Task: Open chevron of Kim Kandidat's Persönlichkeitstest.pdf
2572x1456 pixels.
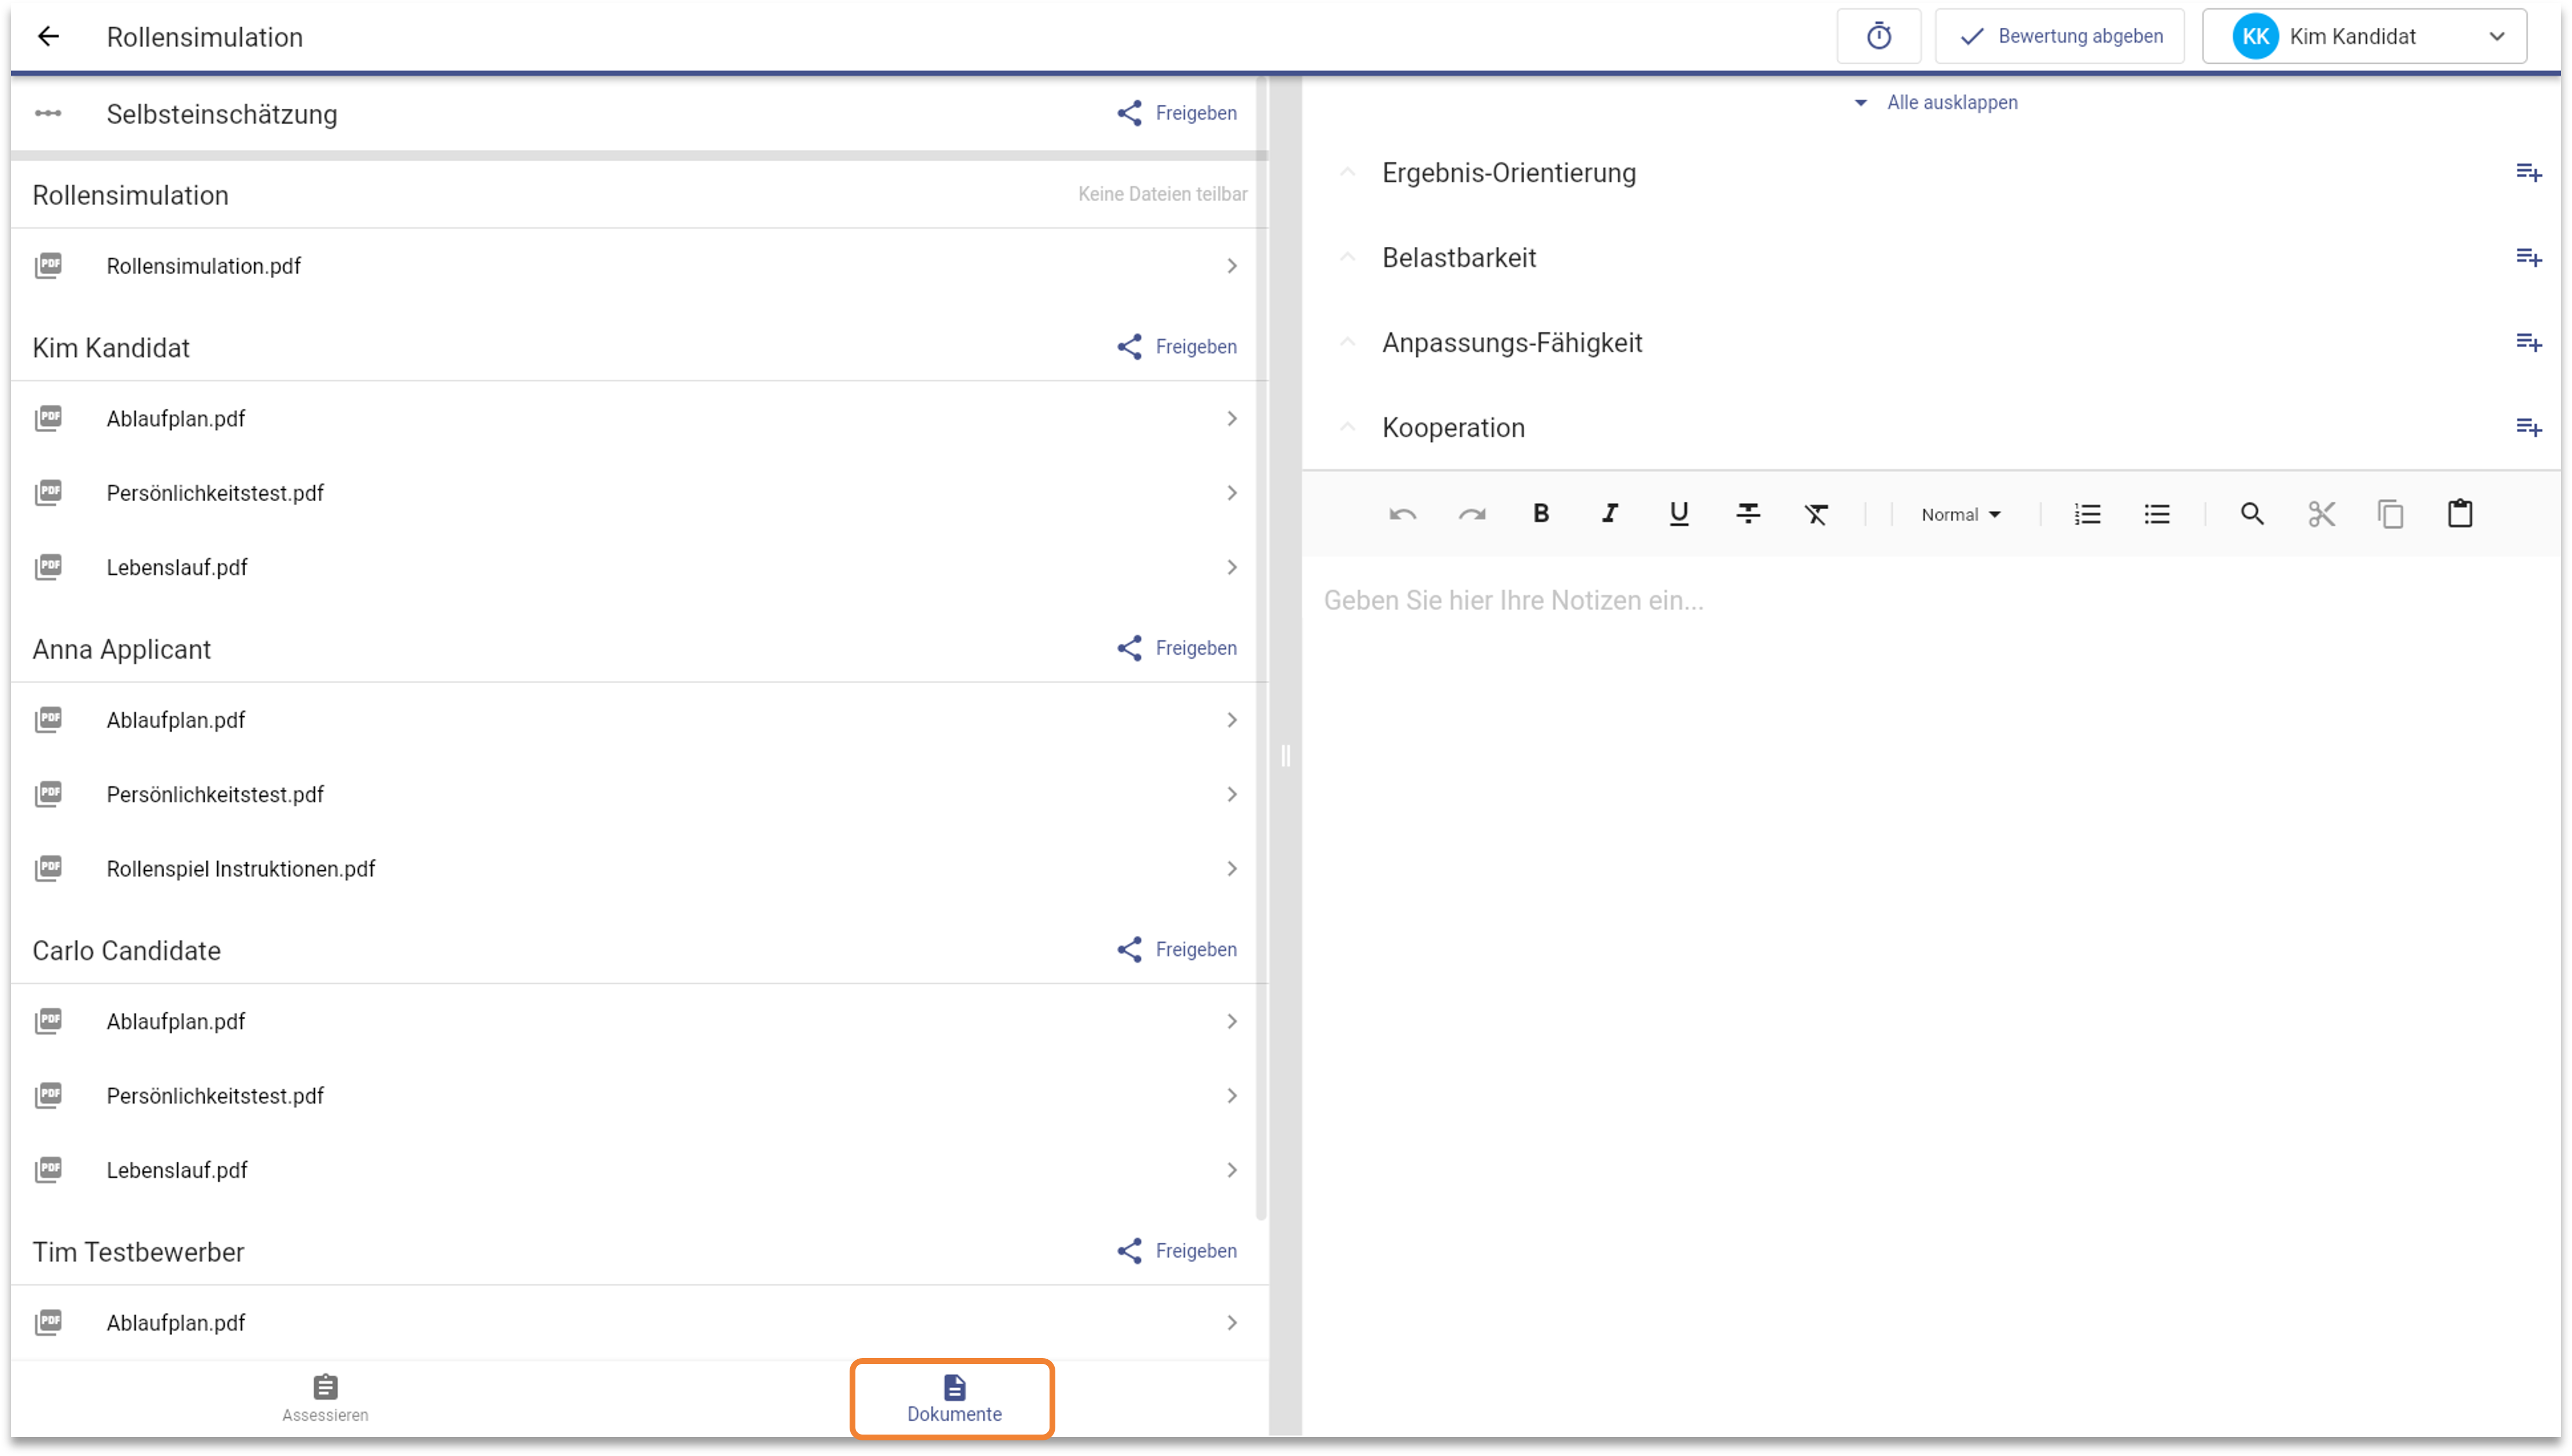Action: pyautogui.click(x=1231, y=493)
